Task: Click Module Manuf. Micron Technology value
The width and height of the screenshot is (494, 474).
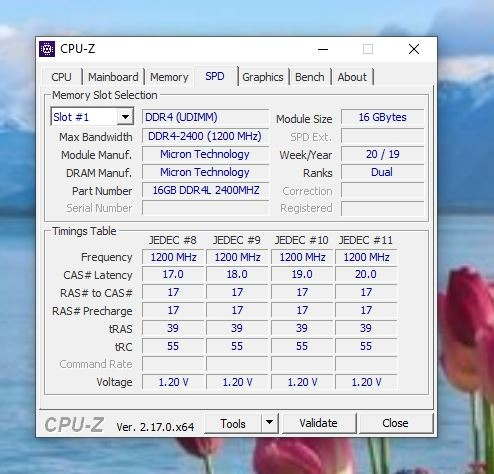Action: pos(205,154)
